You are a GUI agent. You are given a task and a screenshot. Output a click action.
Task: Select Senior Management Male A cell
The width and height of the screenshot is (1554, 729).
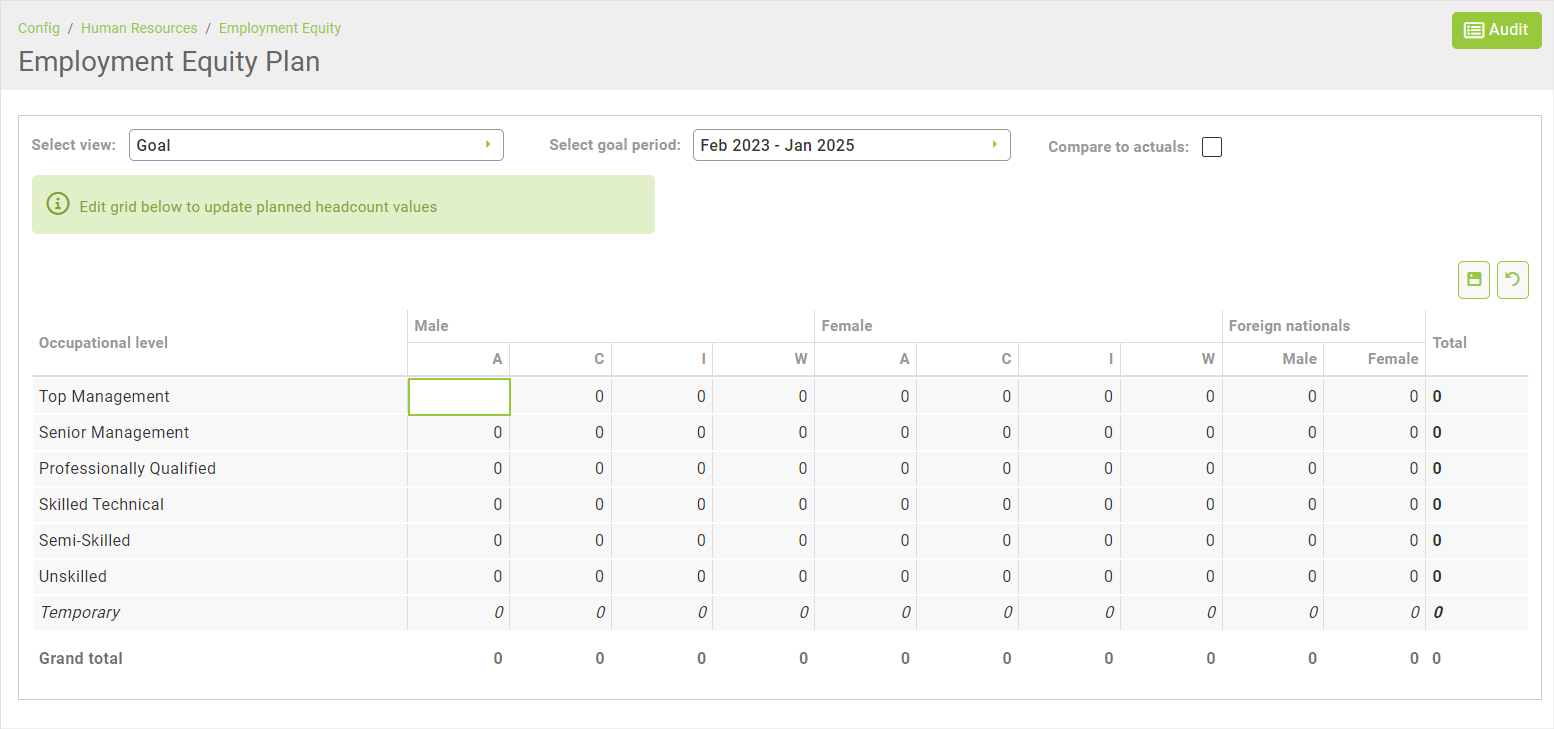pyautogui.click(x=459, y=433)
